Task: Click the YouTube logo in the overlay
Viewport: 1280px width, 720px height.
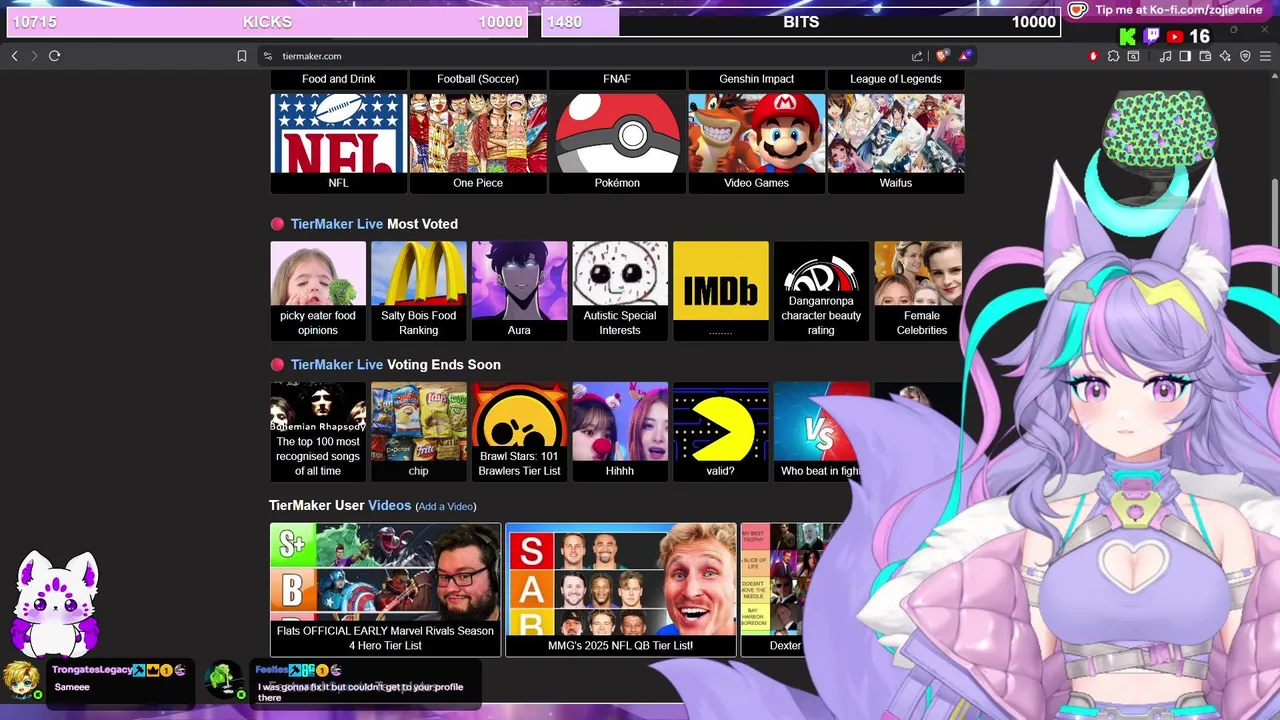Action: pos(1174,37)
